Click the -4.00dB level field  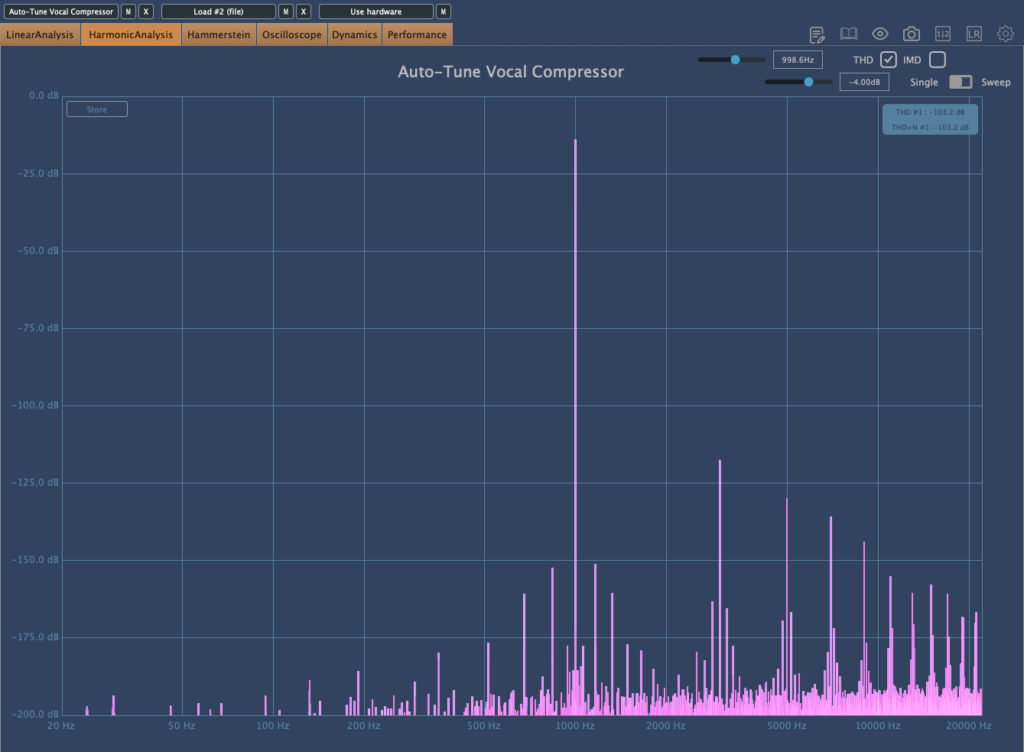864,82
